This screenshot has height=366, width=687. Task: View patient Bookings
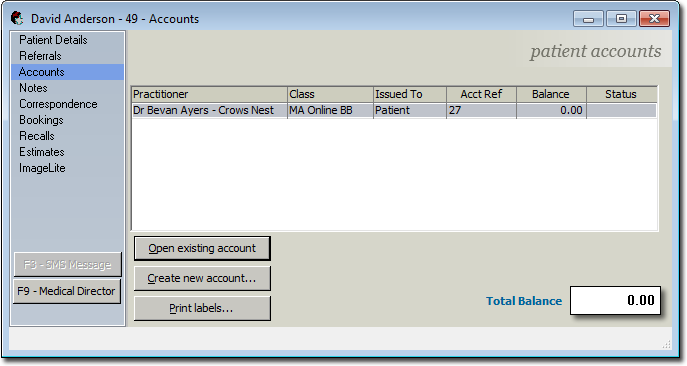(x=41, y=120)
